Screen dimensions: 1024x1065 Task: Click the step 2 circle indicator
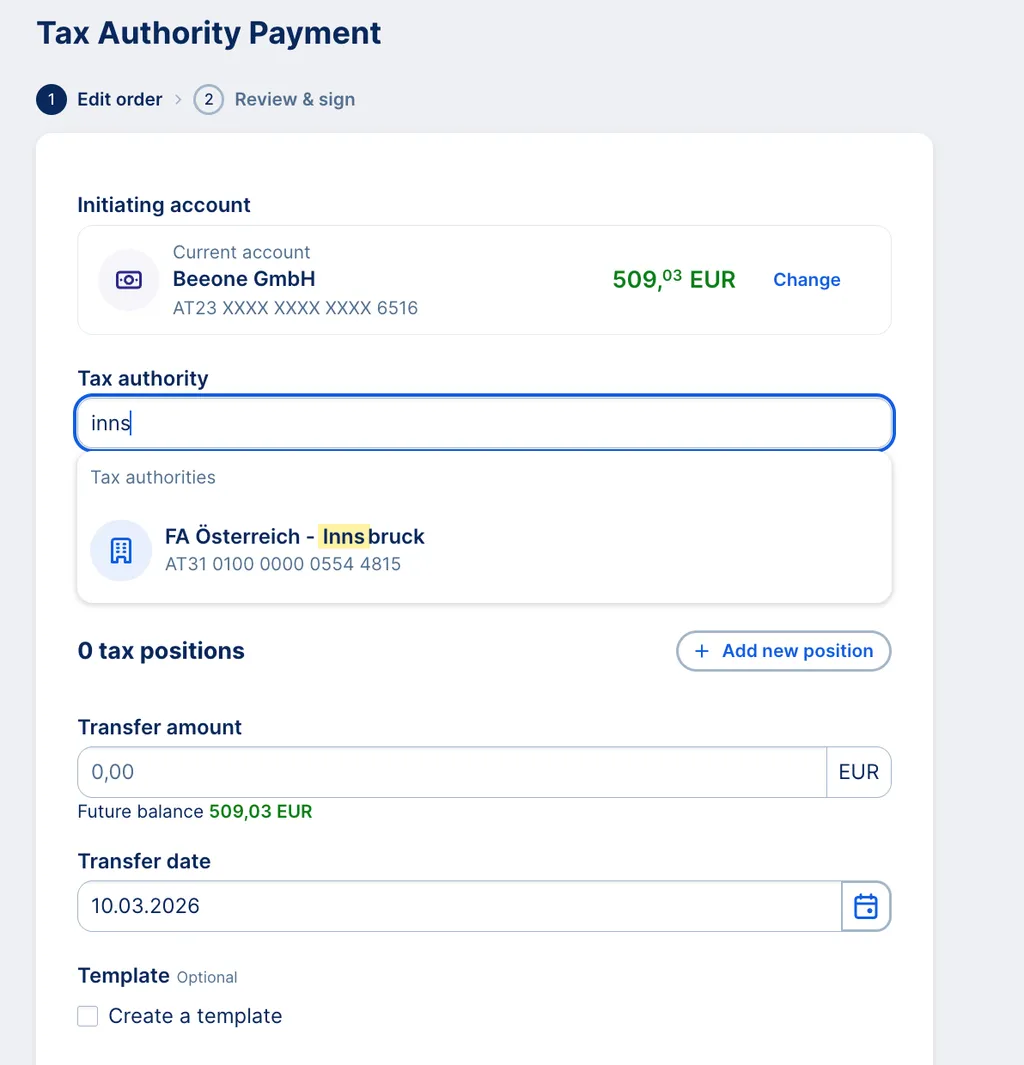[208, 100]
